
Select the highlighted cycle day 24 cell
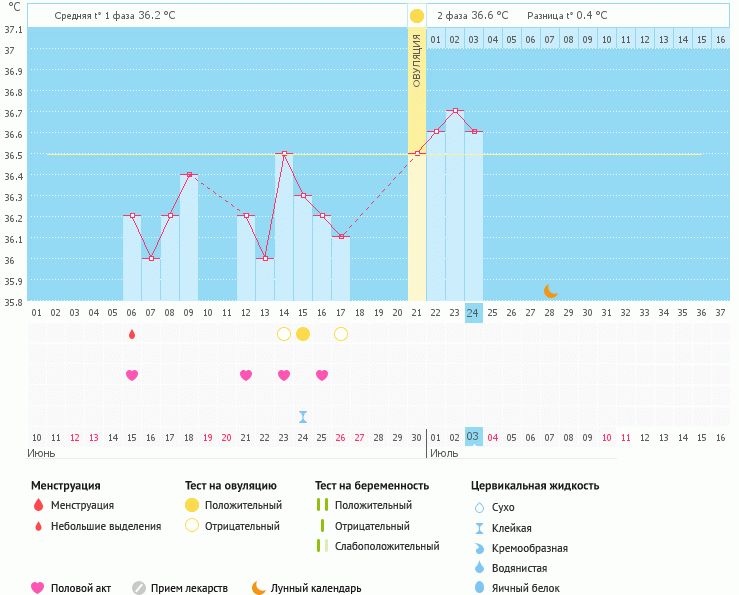474,312
